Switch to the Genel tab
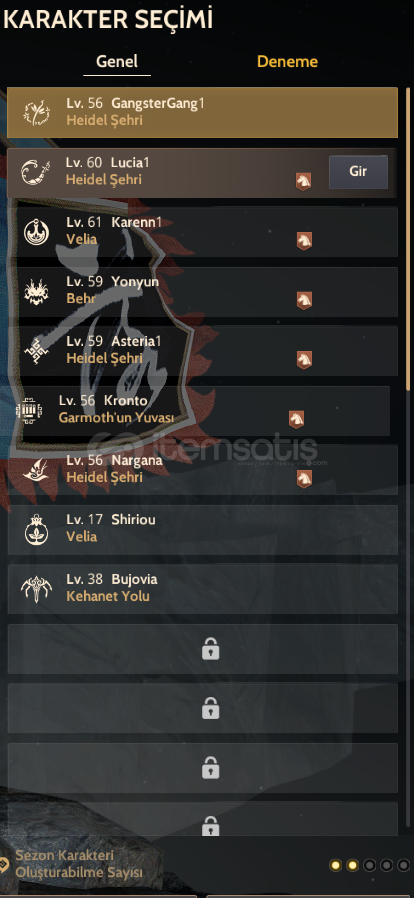 pyautogui.click(x=117, y=61)
